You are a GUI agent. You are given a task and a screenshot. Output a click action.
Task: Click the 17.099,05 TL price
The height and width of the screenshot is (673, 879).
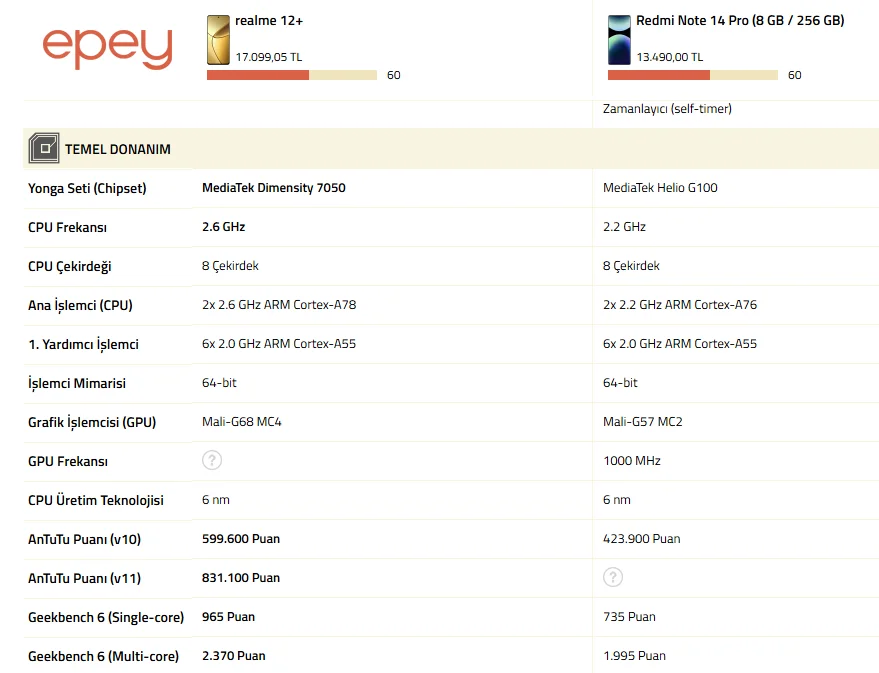pyautogui.click(x=269, y=57)
